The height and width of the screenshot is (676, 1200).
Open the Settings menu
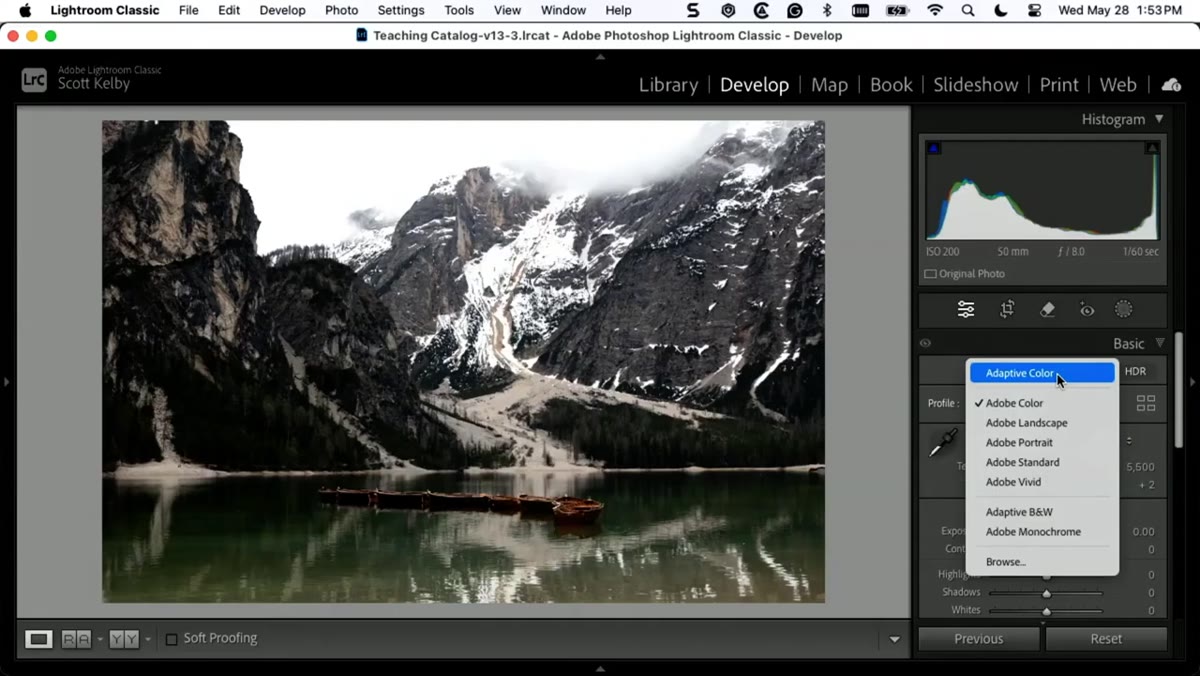click(401, 10)
